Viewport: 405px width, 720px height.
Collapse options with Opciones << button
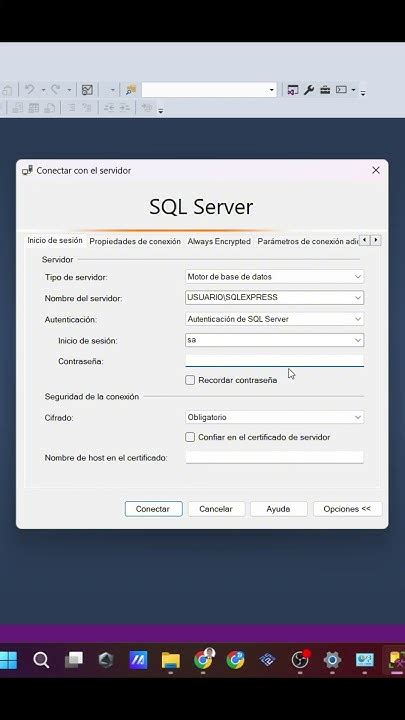(x=347, y=509)
